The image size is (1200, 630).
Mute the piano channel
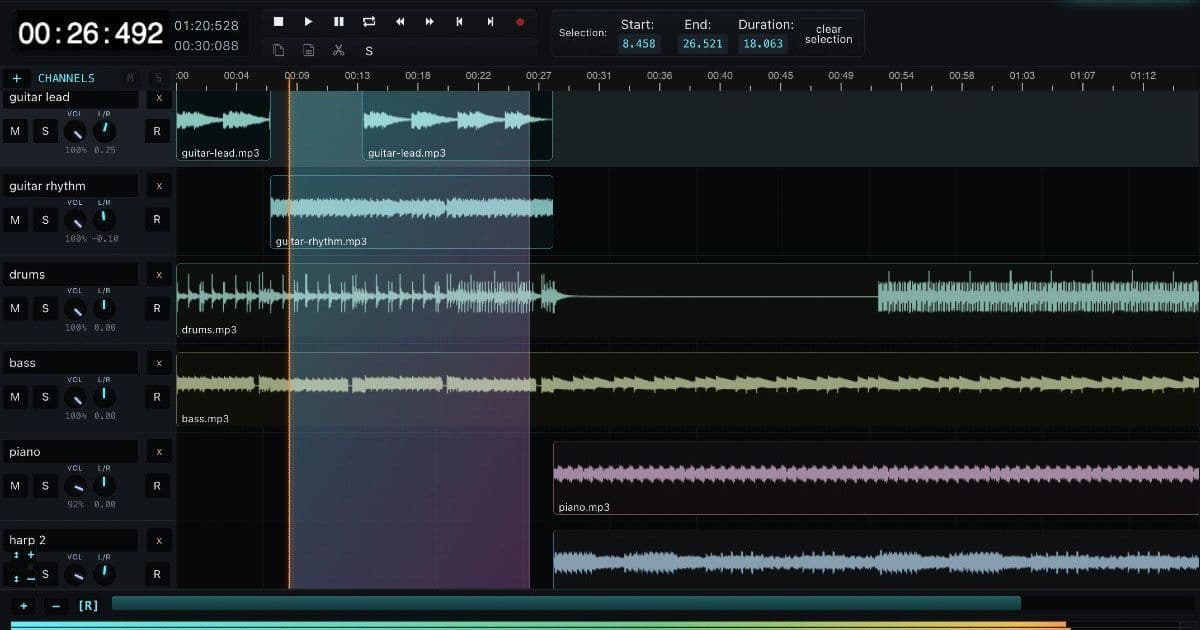[15, 486]
